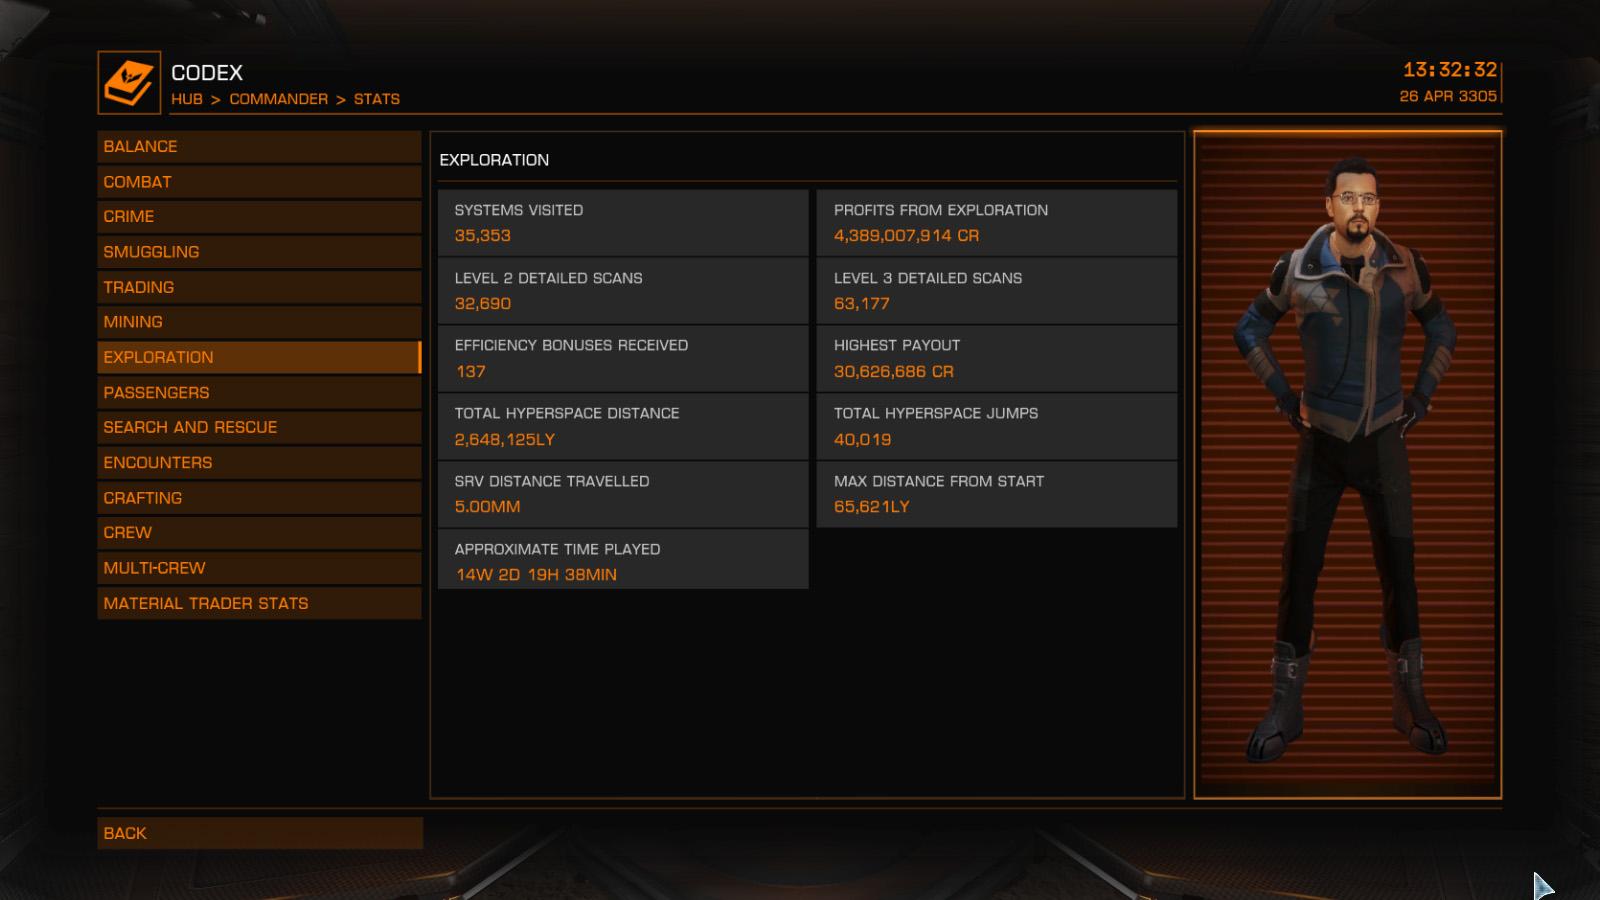Select the Combat stats category

click(x=259, y=182)
